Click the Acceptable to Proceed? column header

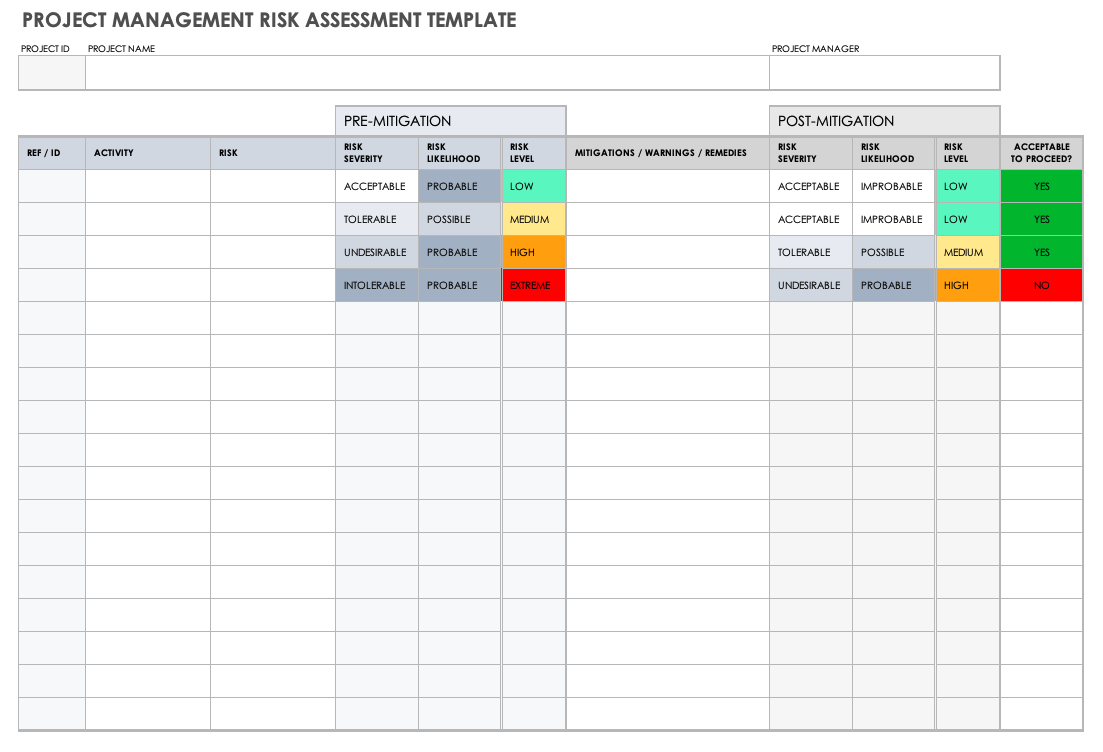(1041, 153)
